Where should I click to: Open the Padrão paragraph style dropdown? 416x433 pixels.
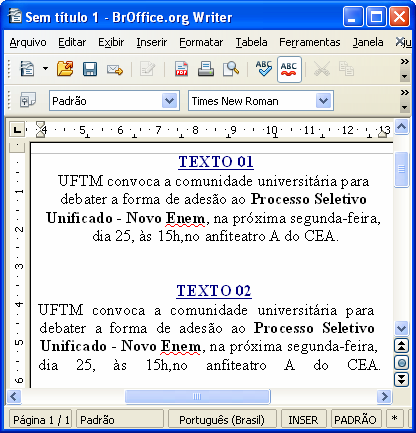170,101
